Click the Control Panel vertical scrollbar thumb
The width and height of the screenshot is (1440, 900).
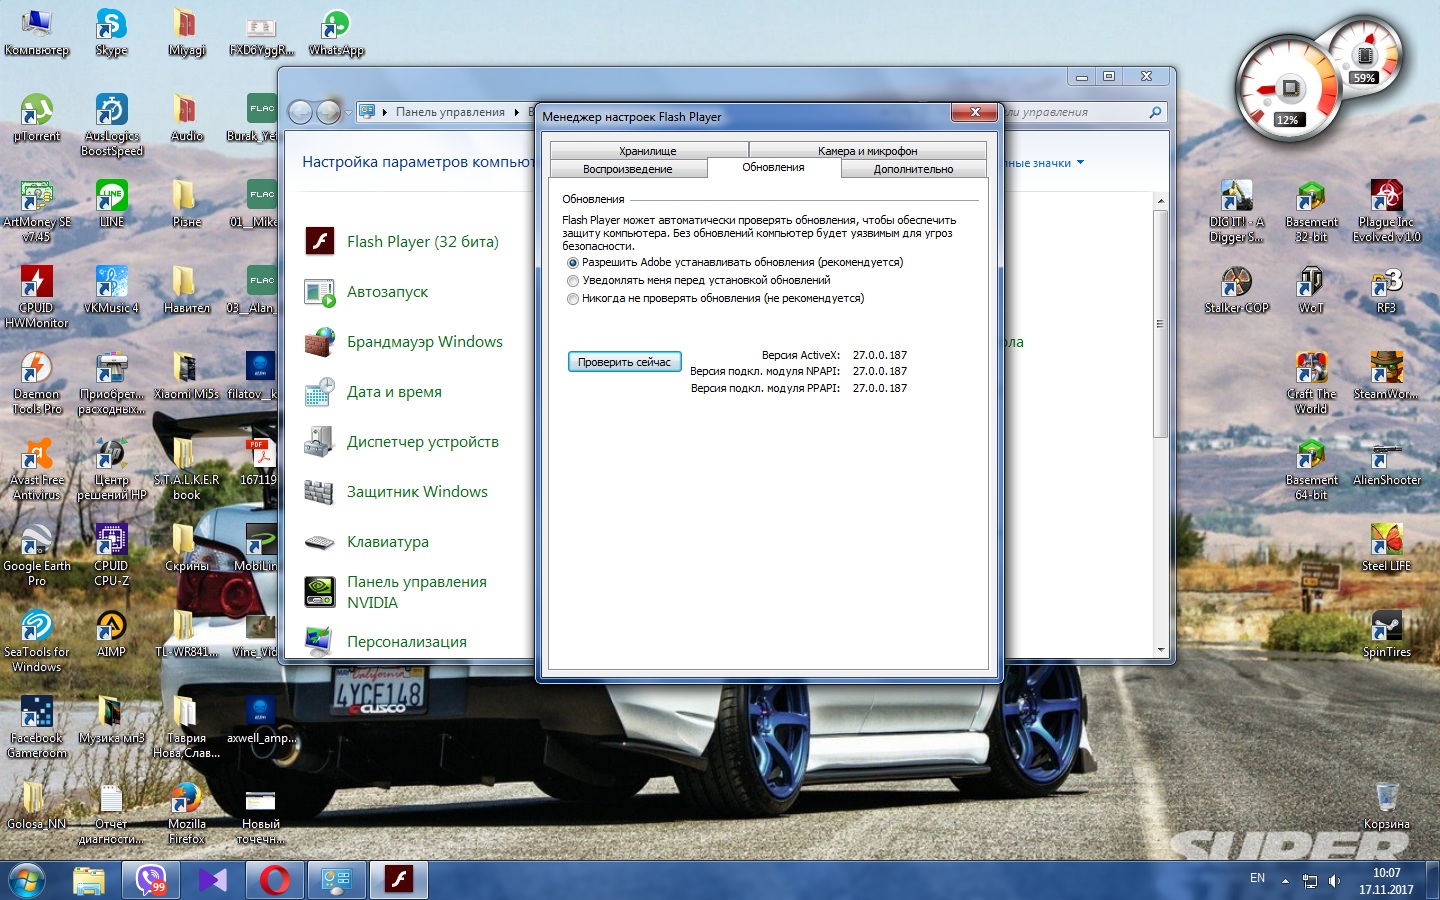click(x=1160, y=323)
